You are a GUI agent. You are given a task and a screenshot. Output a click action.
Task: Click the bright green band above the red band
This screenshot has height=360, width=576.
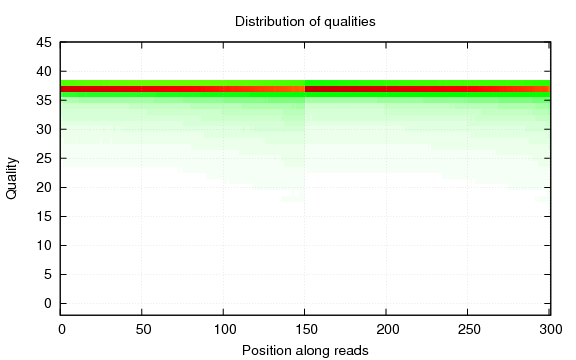[x=305, y=83]
